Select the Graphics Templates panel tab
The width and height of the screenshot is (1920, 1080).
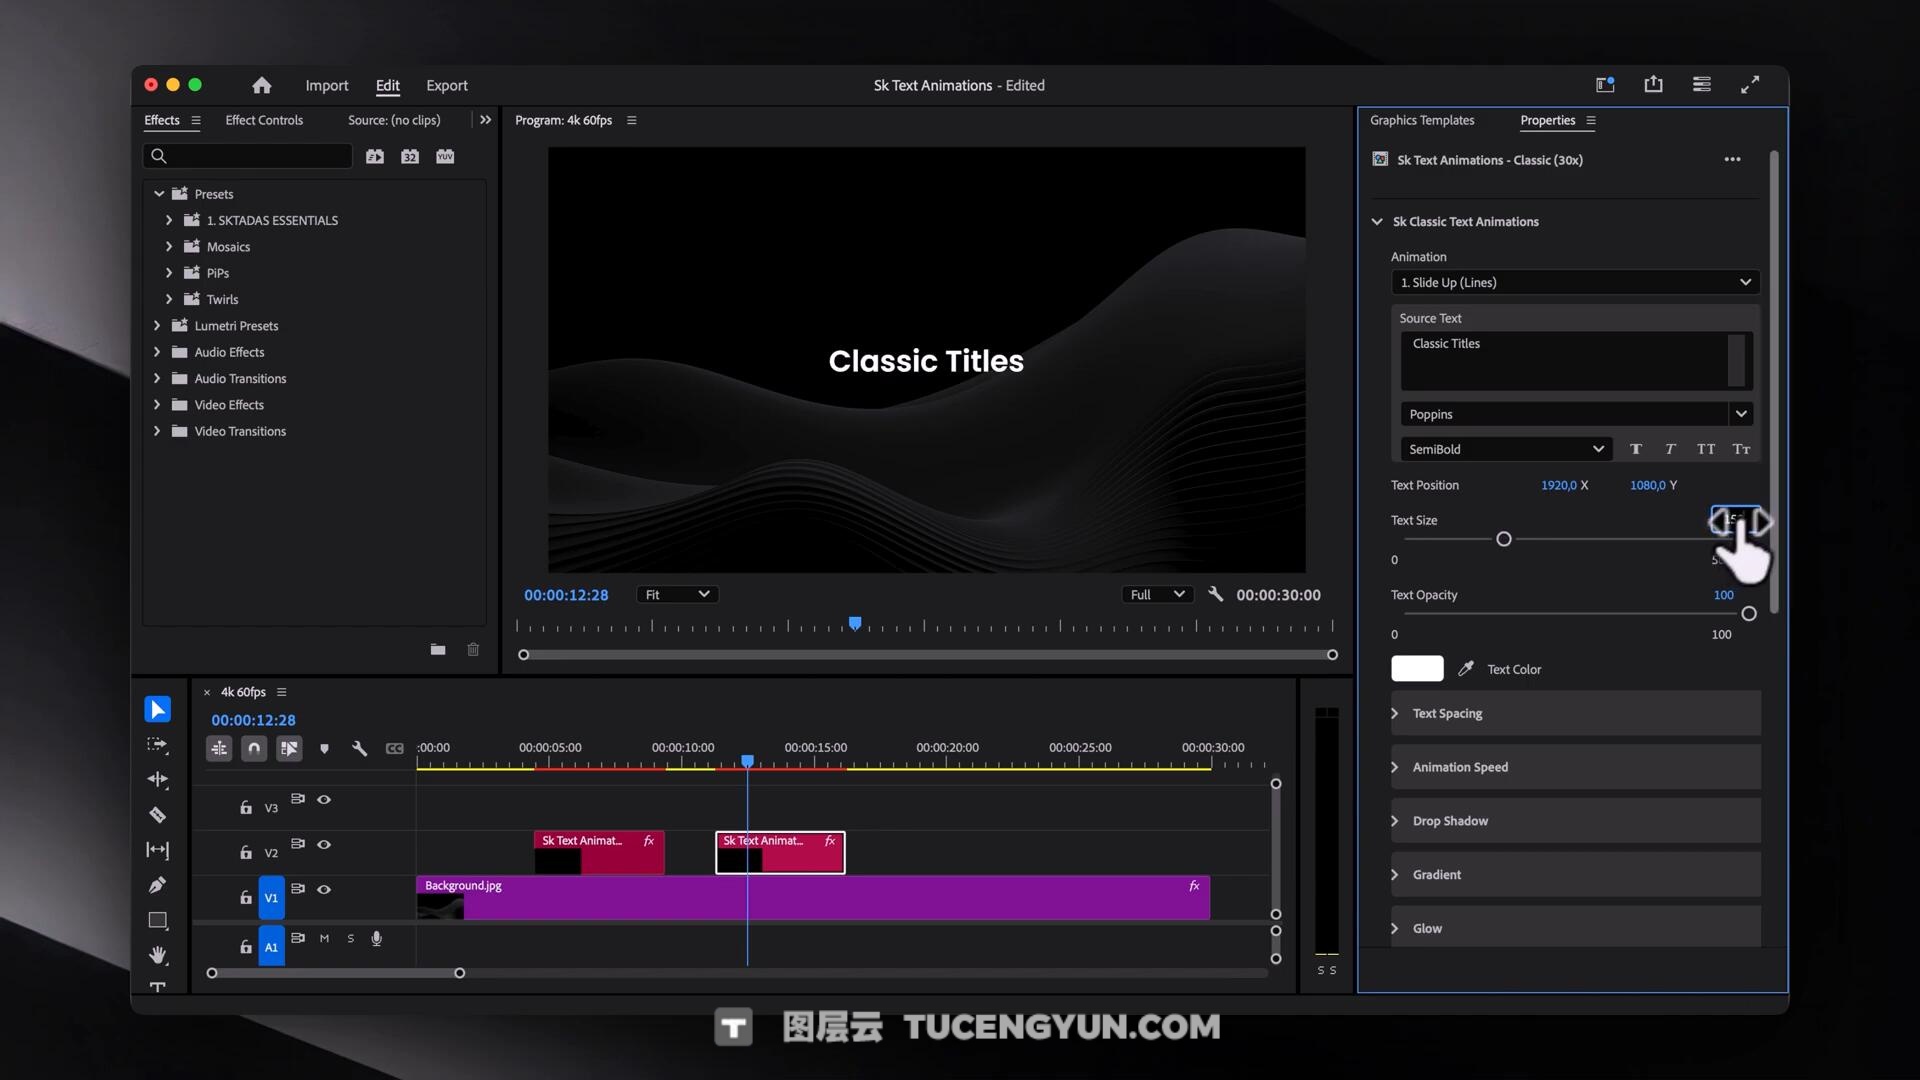coord(1422,120)
